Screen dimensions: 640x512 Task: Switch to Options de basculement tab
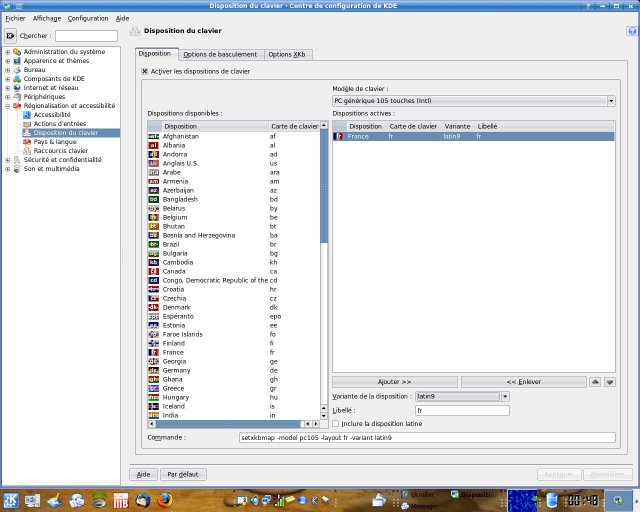(220, 54)
